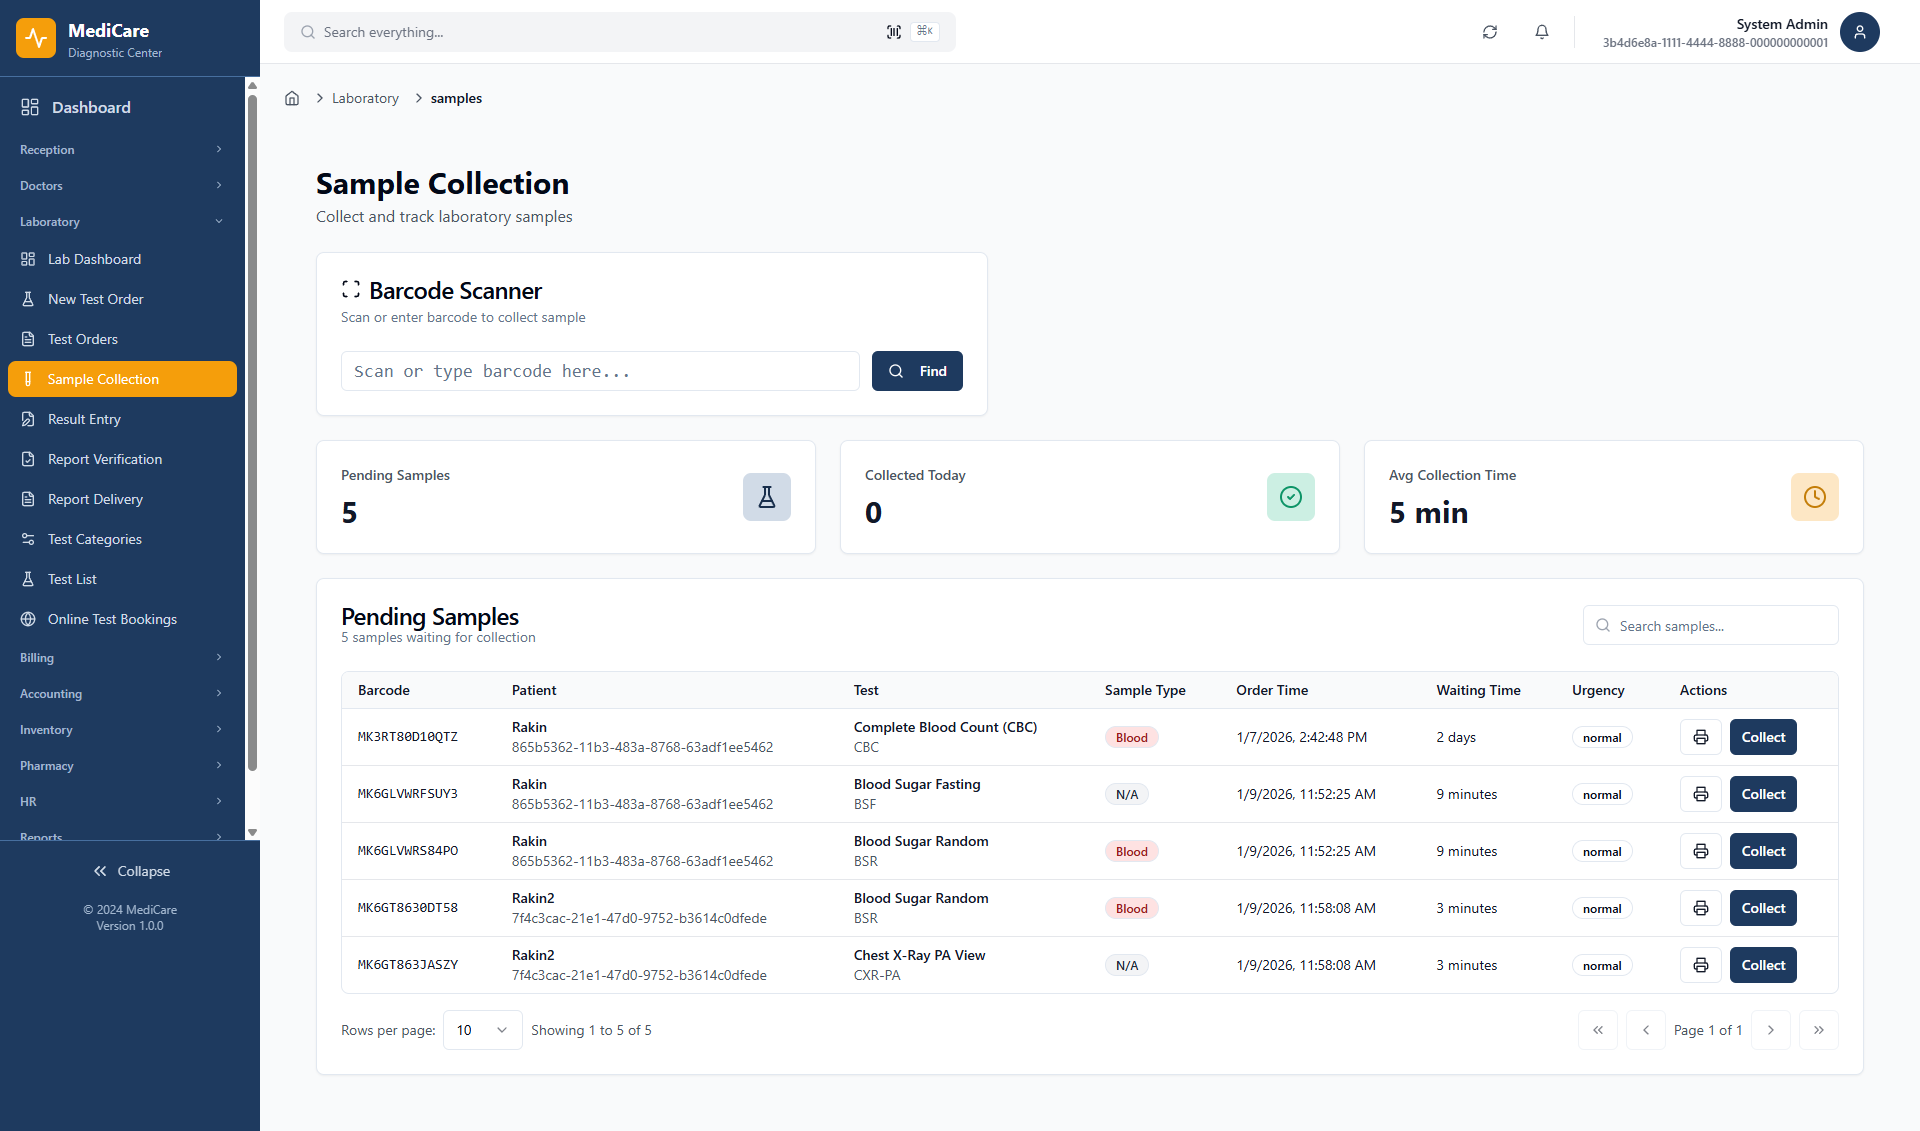Select the Result Entry flask icon in sidebar
1920x1131 pixels.
[29, 419]
